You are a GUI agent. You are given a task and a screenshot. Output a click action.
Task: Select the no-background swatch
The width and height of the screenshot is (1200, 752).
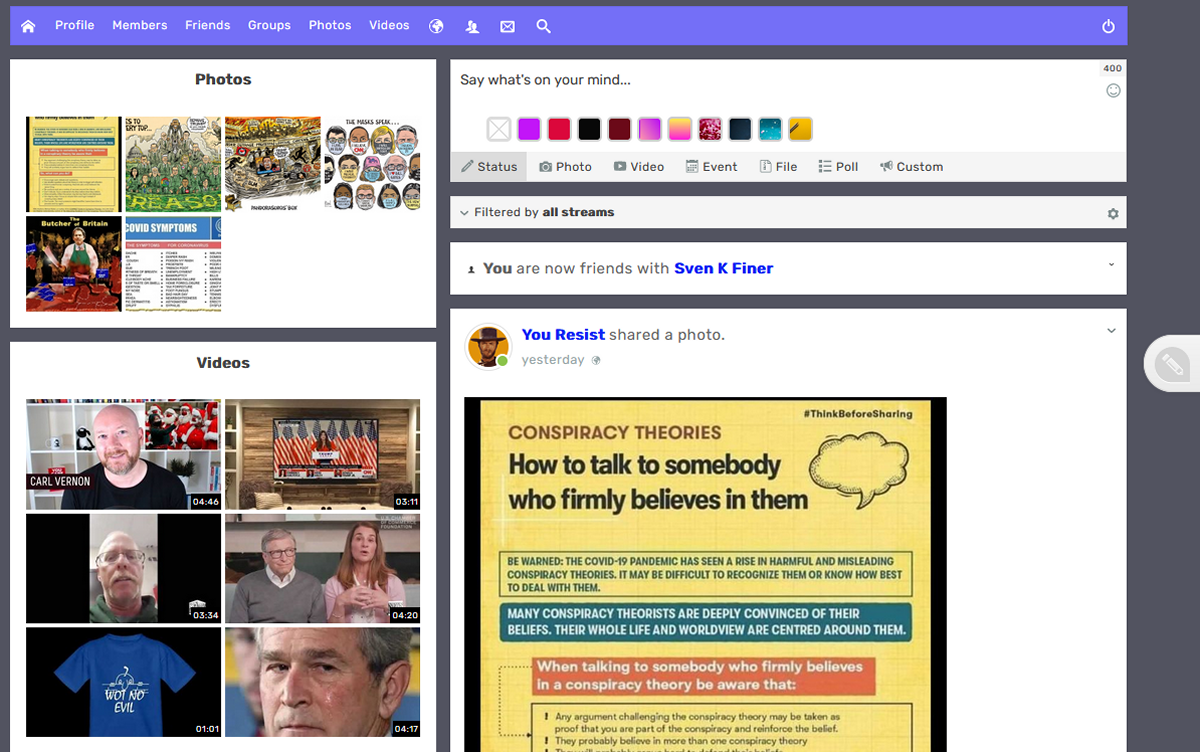(499, 129)
